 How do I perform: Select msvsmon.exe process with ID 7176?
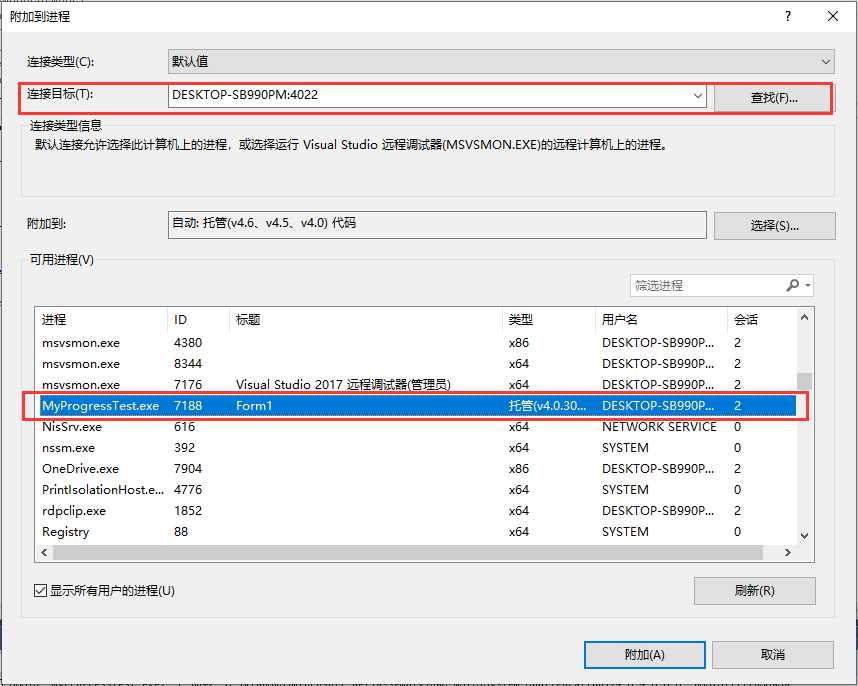click(416, 385)
